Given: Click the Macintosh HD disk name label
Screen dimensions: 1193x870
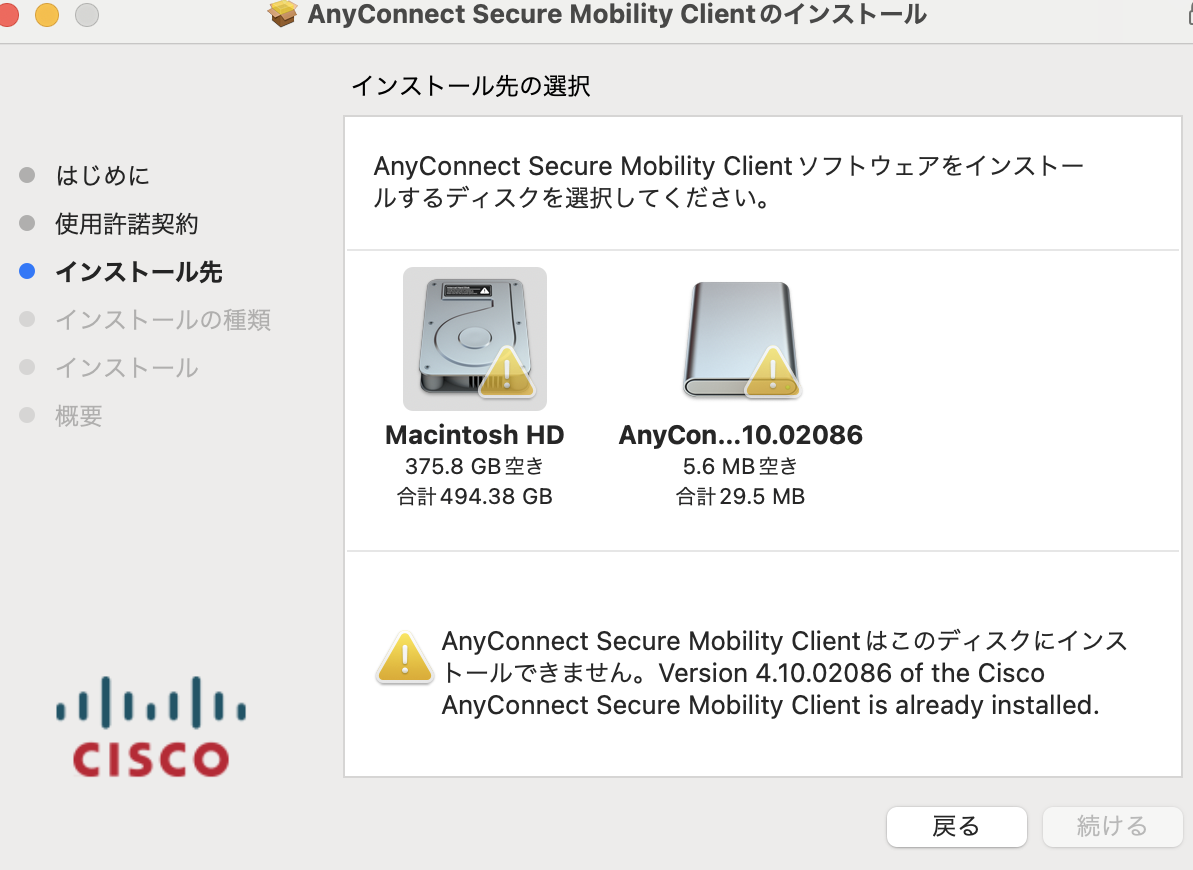Looking at the screenshot, I should [x=474, y=434].
